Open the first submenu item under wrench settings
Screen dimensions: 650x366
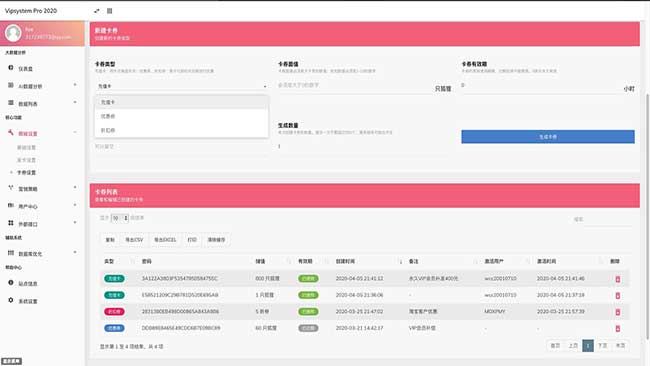(x=26, y=148)
